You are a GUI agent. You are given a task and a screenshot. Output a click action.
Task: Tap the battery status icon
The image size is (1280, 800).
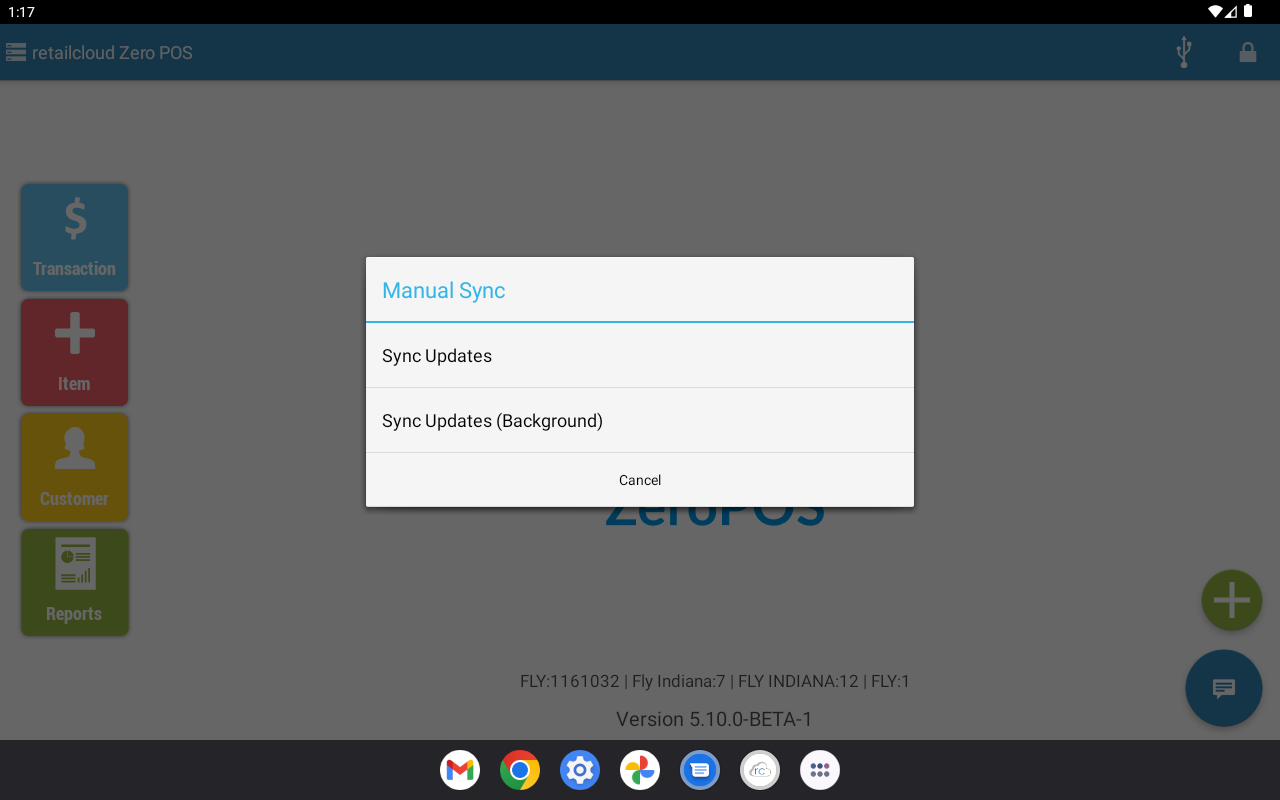coord(1248,12)
